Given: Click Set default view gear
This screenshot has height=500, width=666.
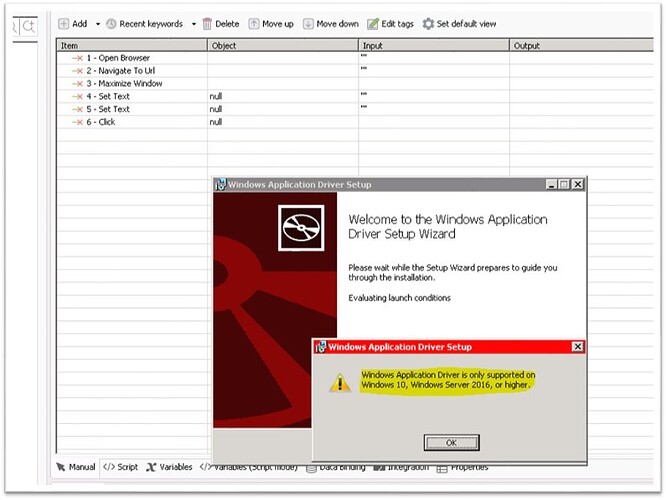Looking at the screenshot, I should [x=459, y=24].
